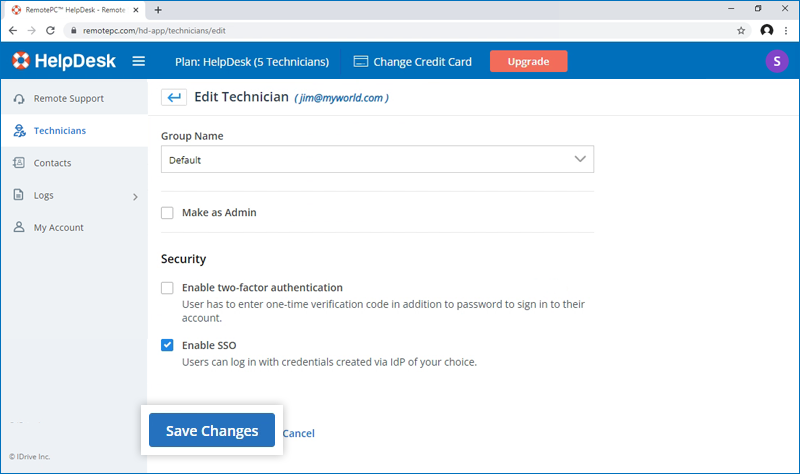The image size is (800, 474).
Task: Click the browser address bar
Action: (x=400, y=31)
